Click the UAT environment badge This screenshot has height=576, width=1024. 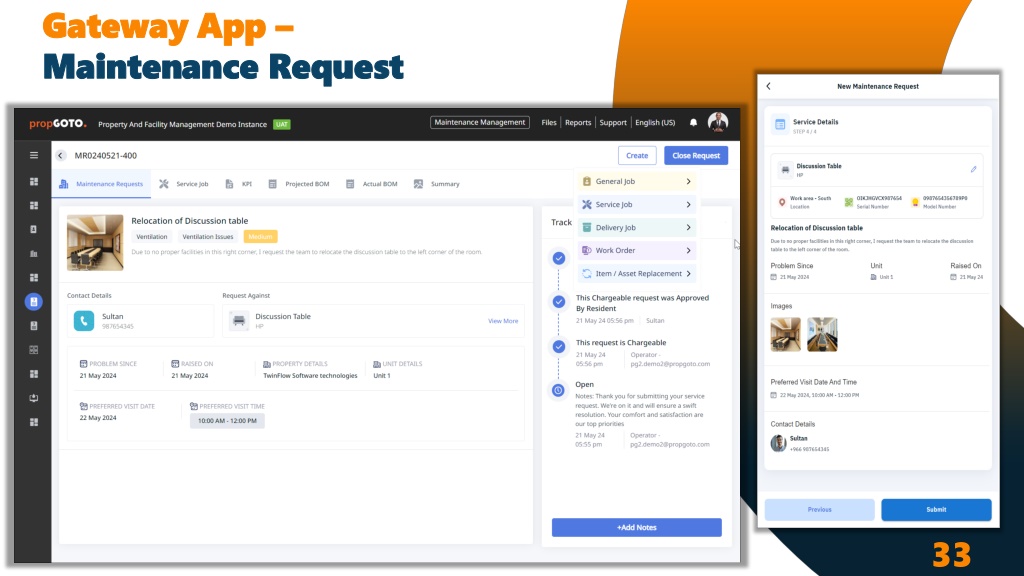pyautogui.click(x=281, y=124)
